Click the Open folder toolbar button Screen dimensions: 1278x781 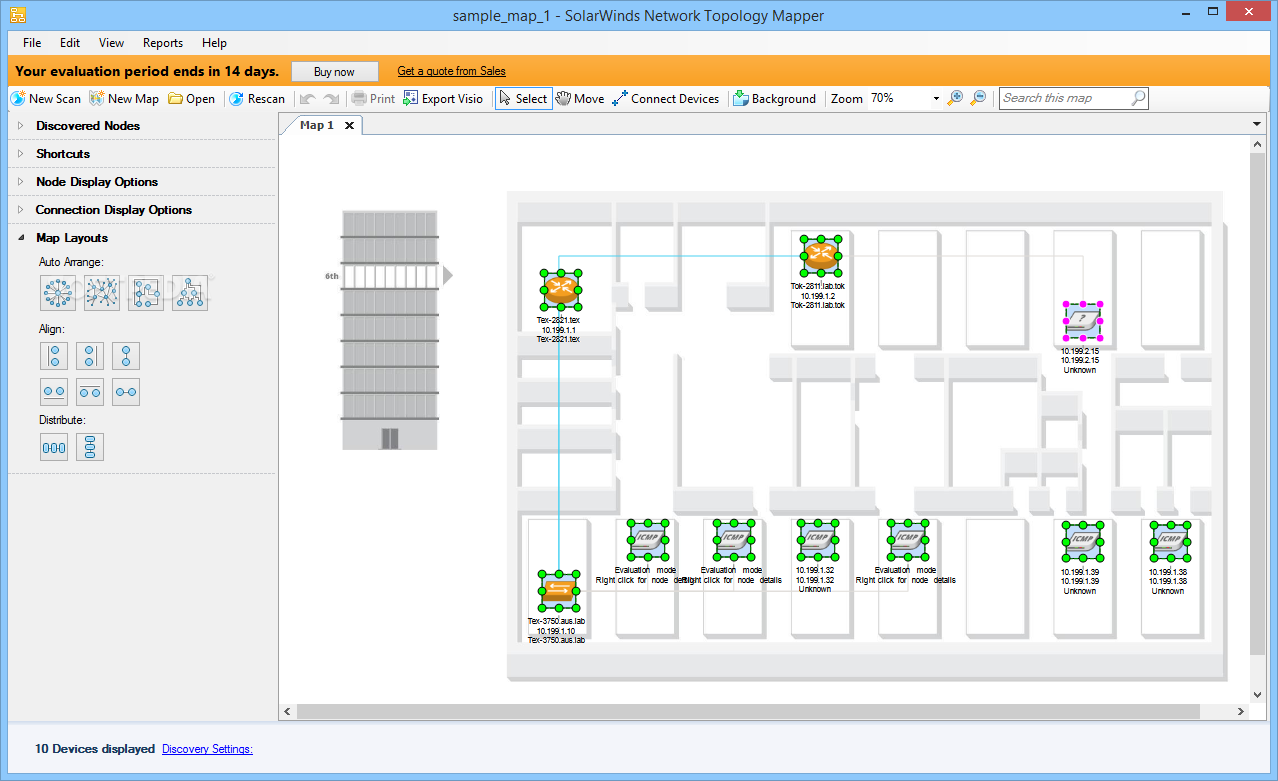[x=191, y=99]
